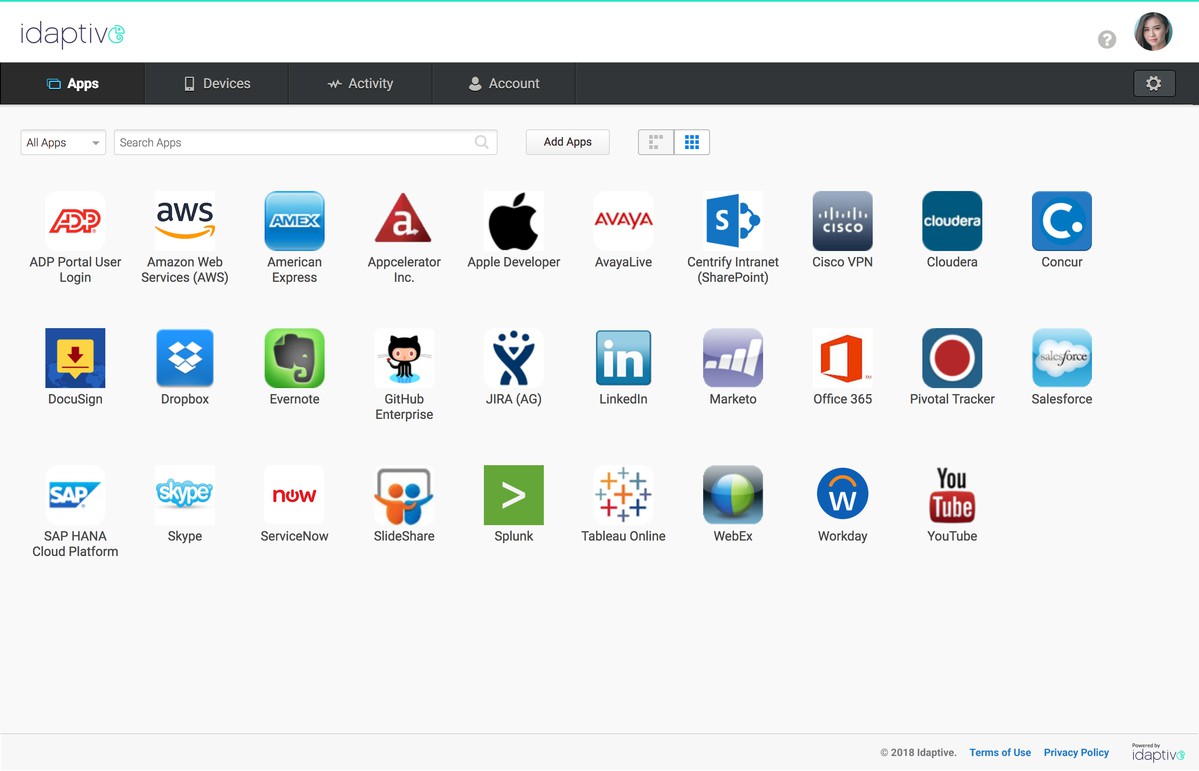The width and height of the screenshot is (1199, 771).
Task: Open GitHub Enterprise app
Action: coord(404,358)
